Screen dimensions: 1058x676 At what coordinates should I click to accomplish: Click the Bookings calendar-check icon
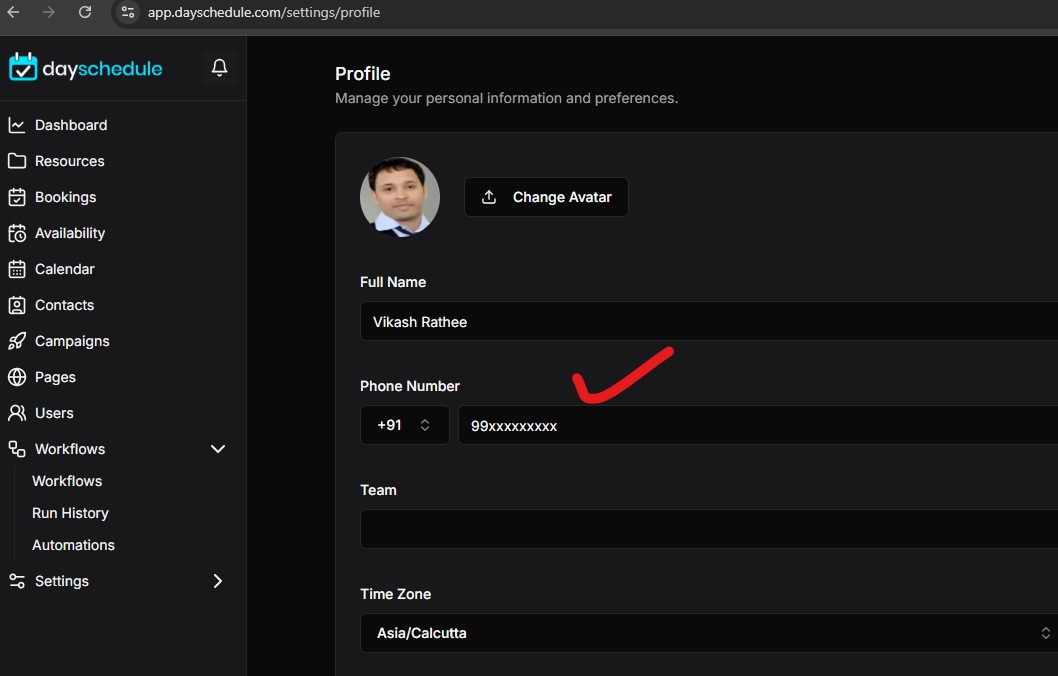pos(17,197)
